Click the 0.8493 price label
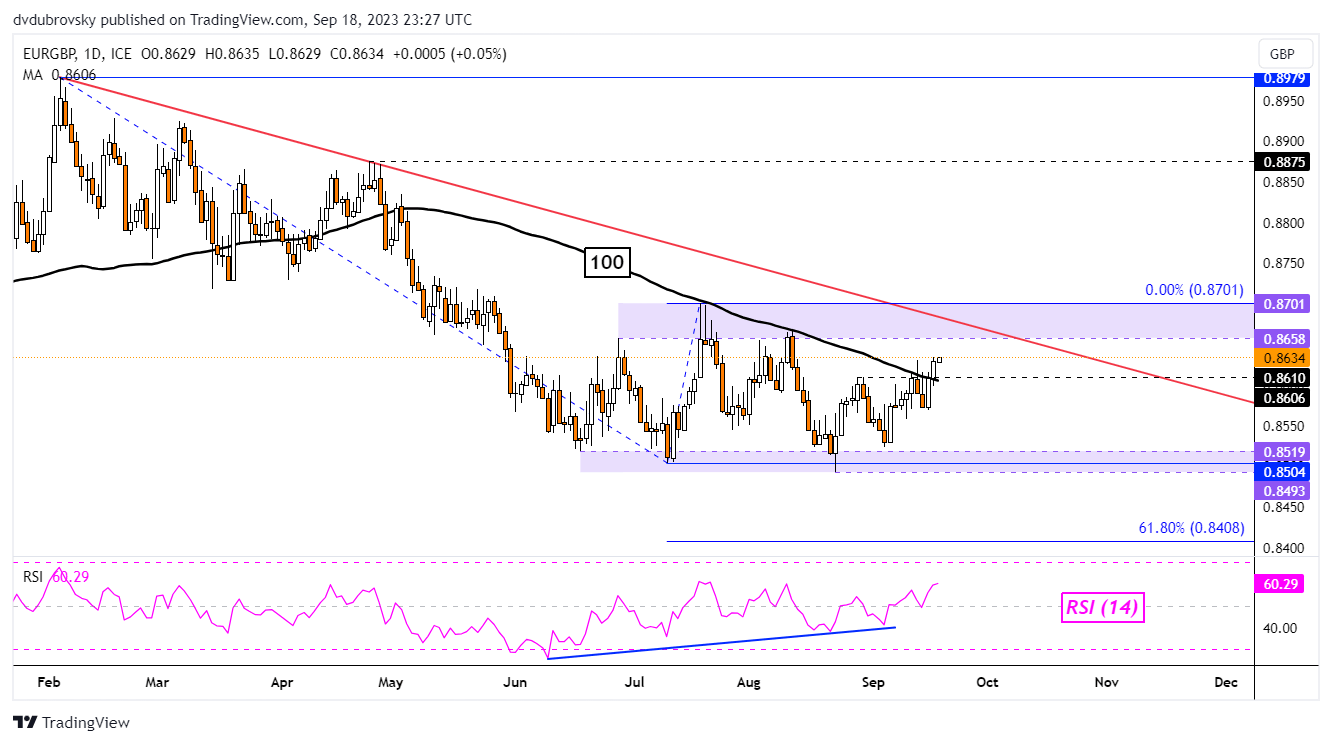Image resolution: width=1332 pixels, height=744 pixels. pyautogui.click(x=1281, y=489)
